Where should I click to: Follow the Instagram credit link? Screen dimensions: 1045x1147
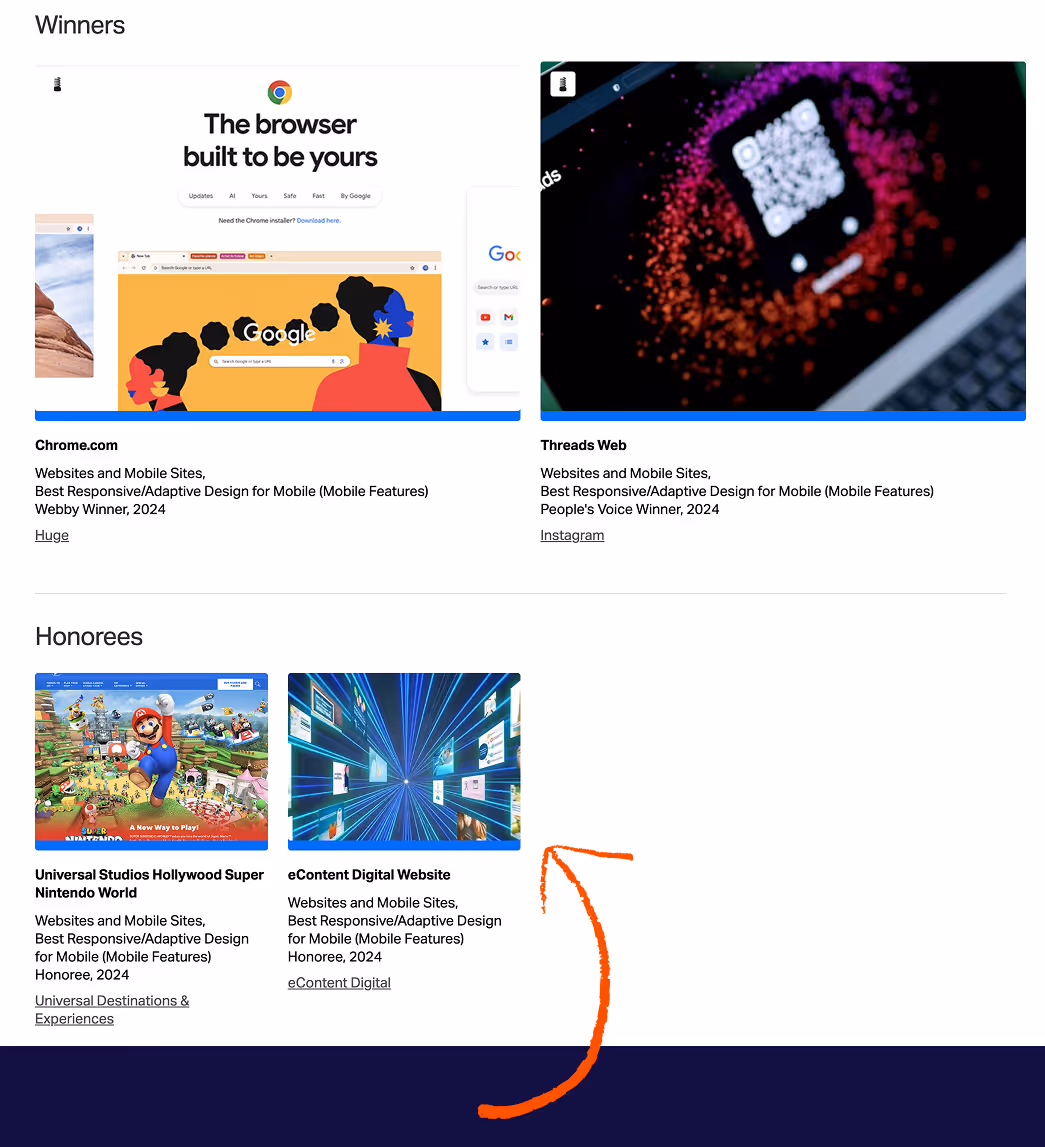(572, 535)
